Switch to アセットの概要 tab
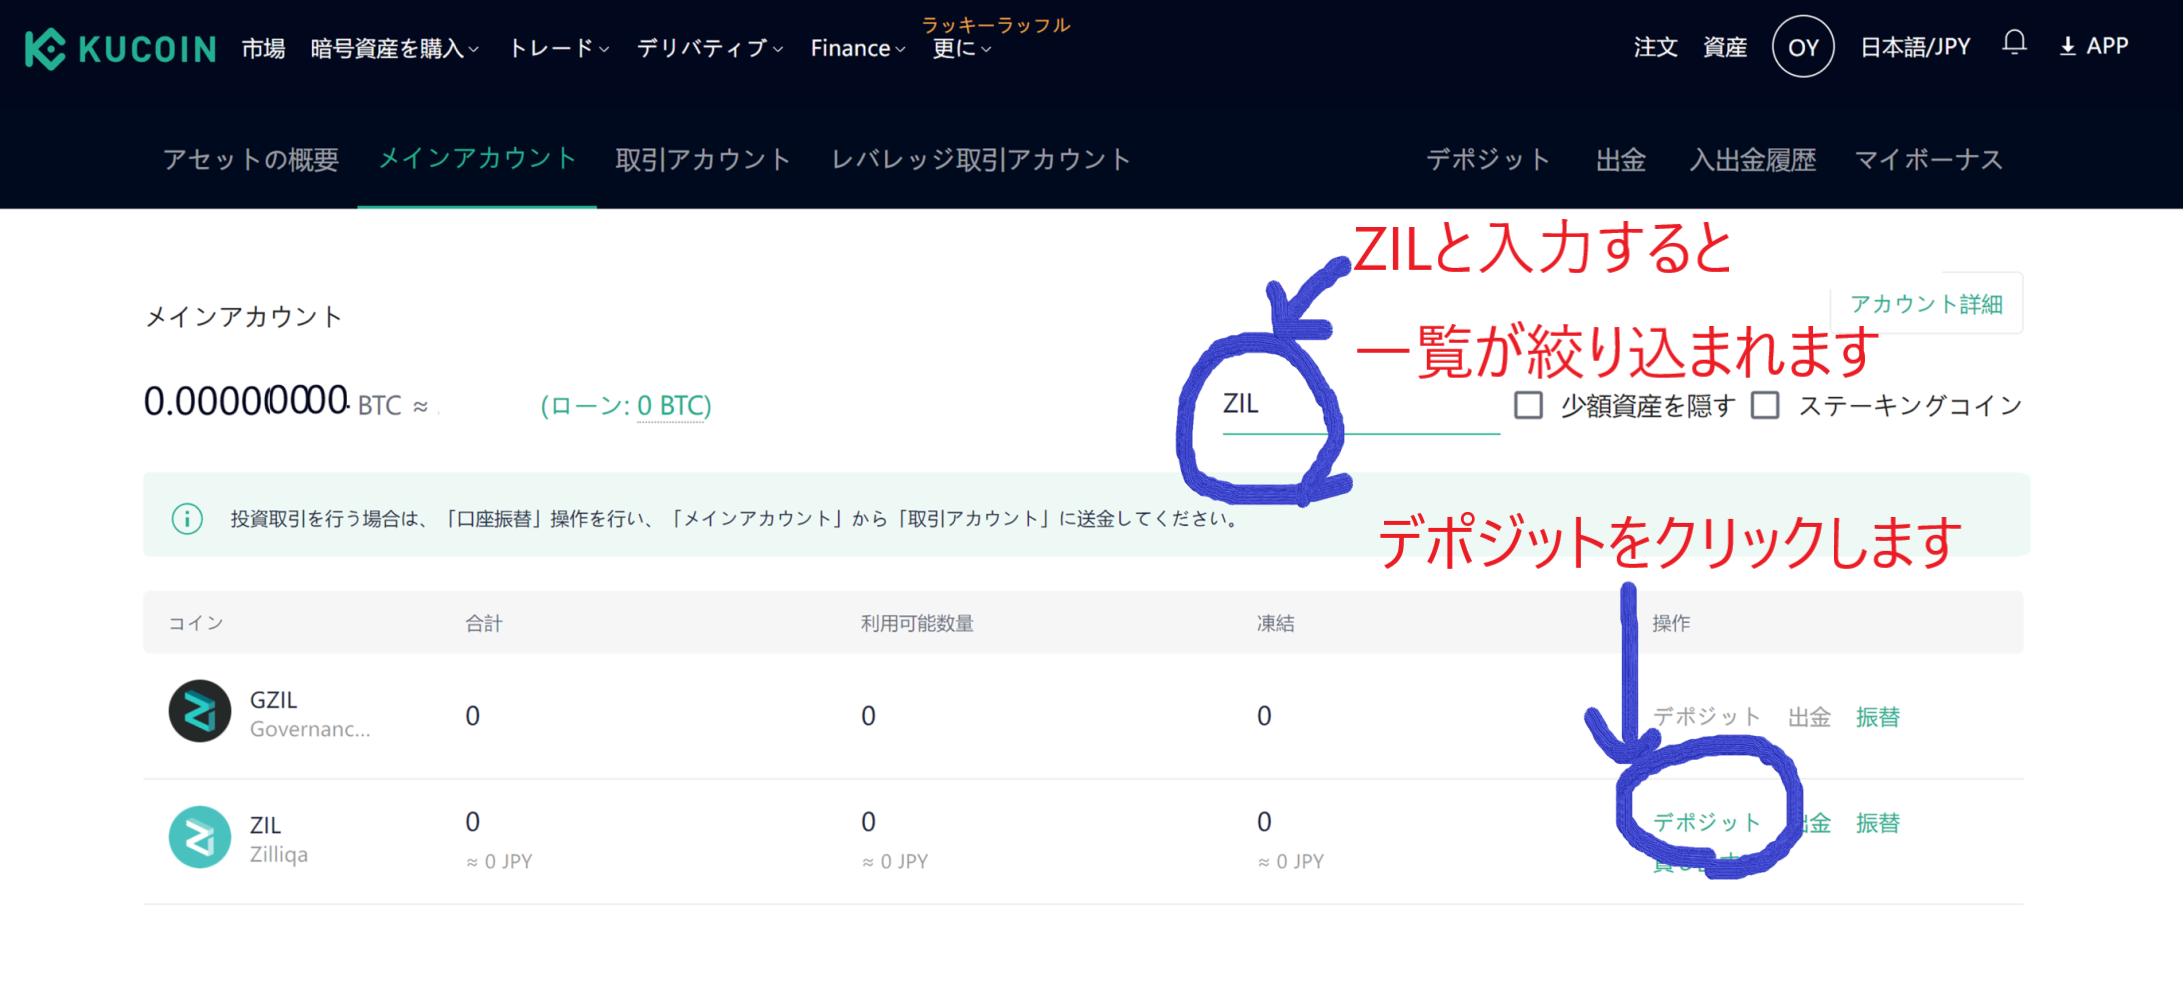 [251, 159]
